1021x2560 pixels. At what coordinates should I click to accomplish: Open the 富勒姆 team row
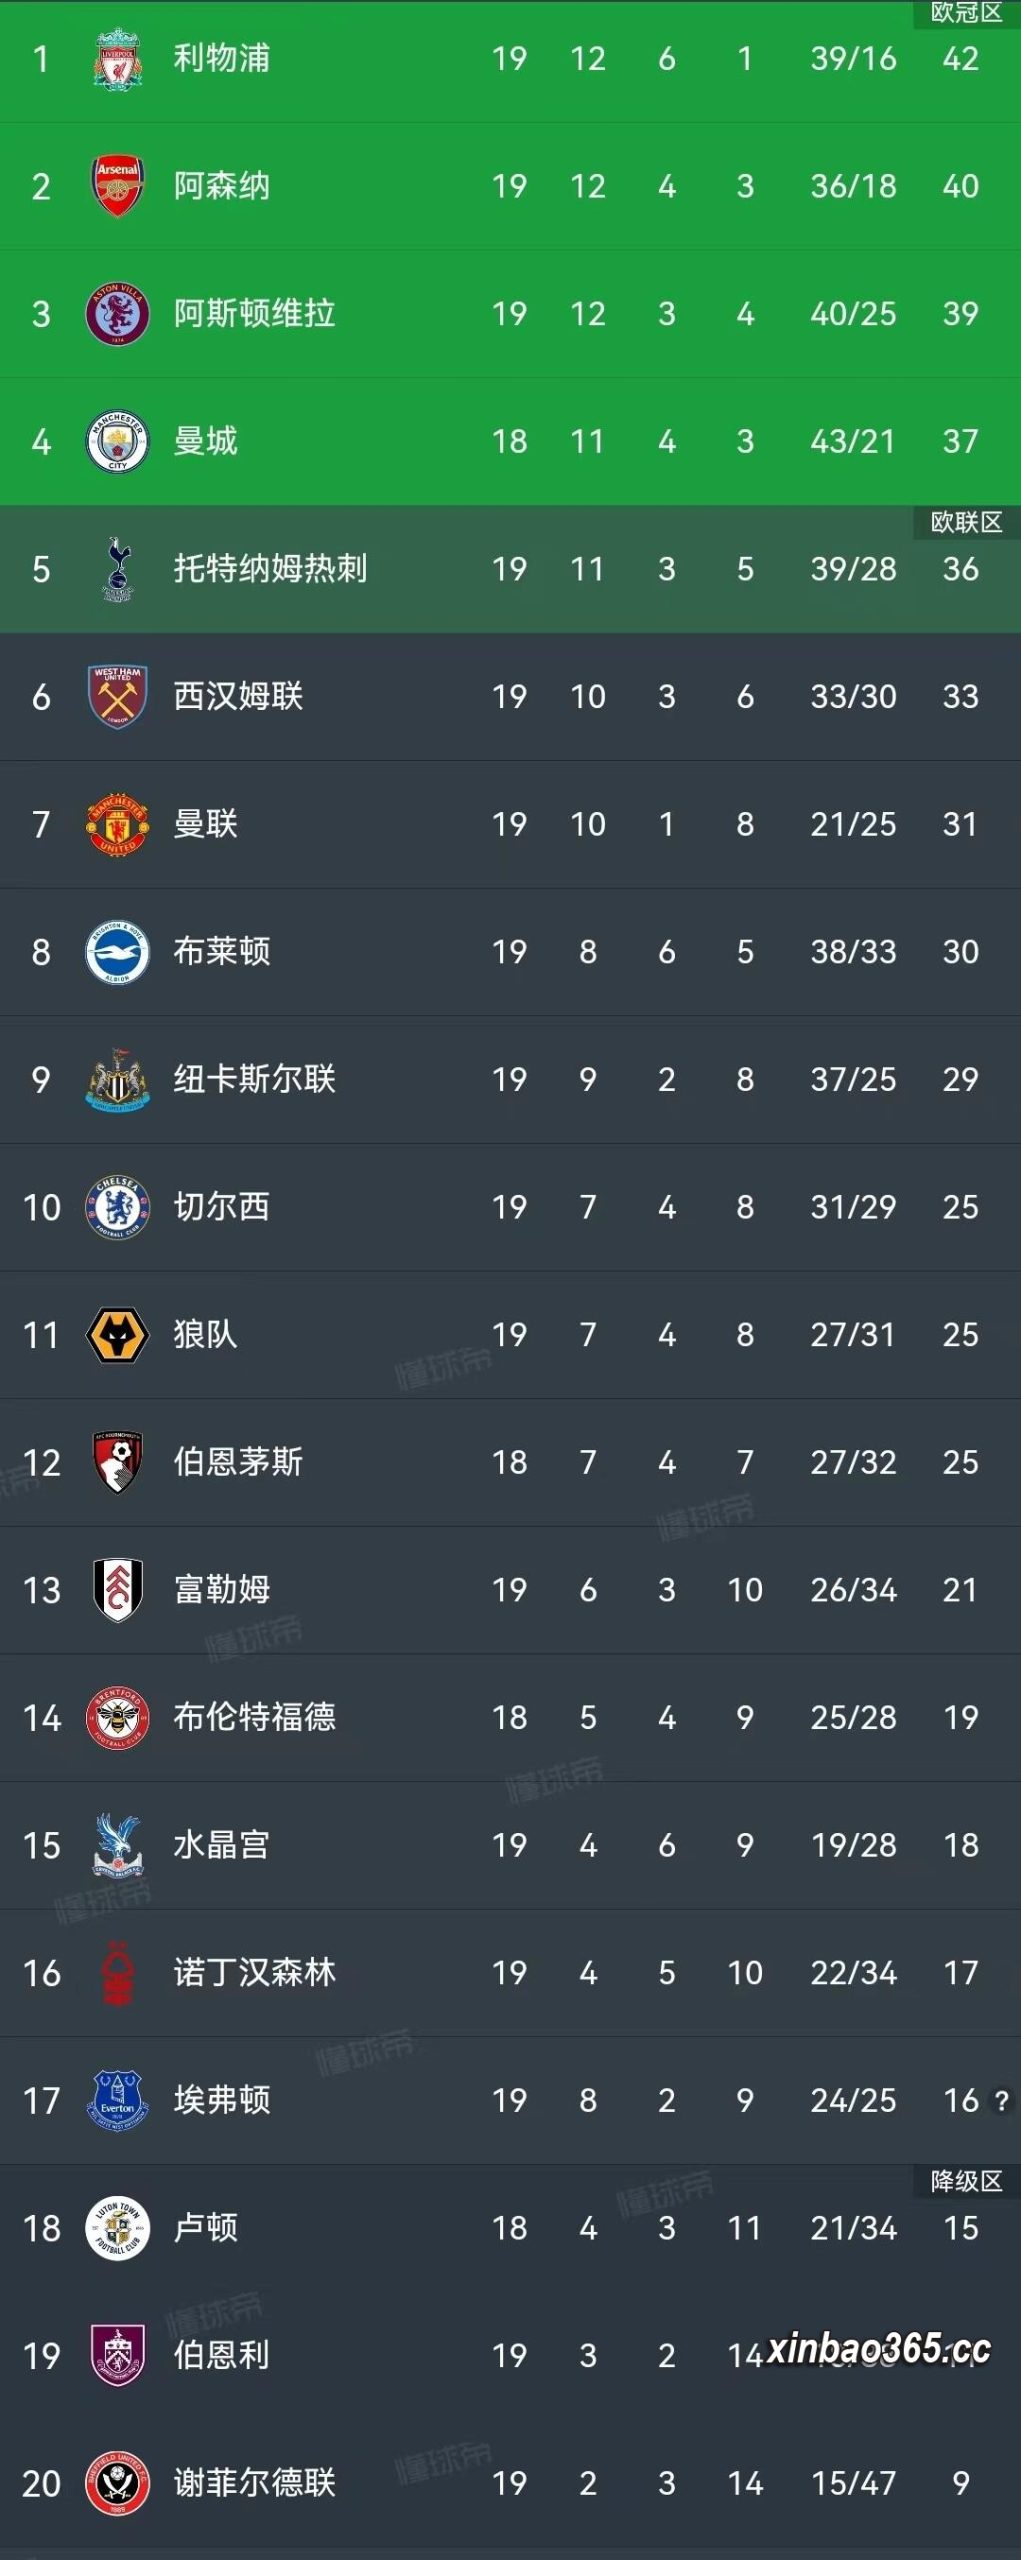[x=510, y=1590]
